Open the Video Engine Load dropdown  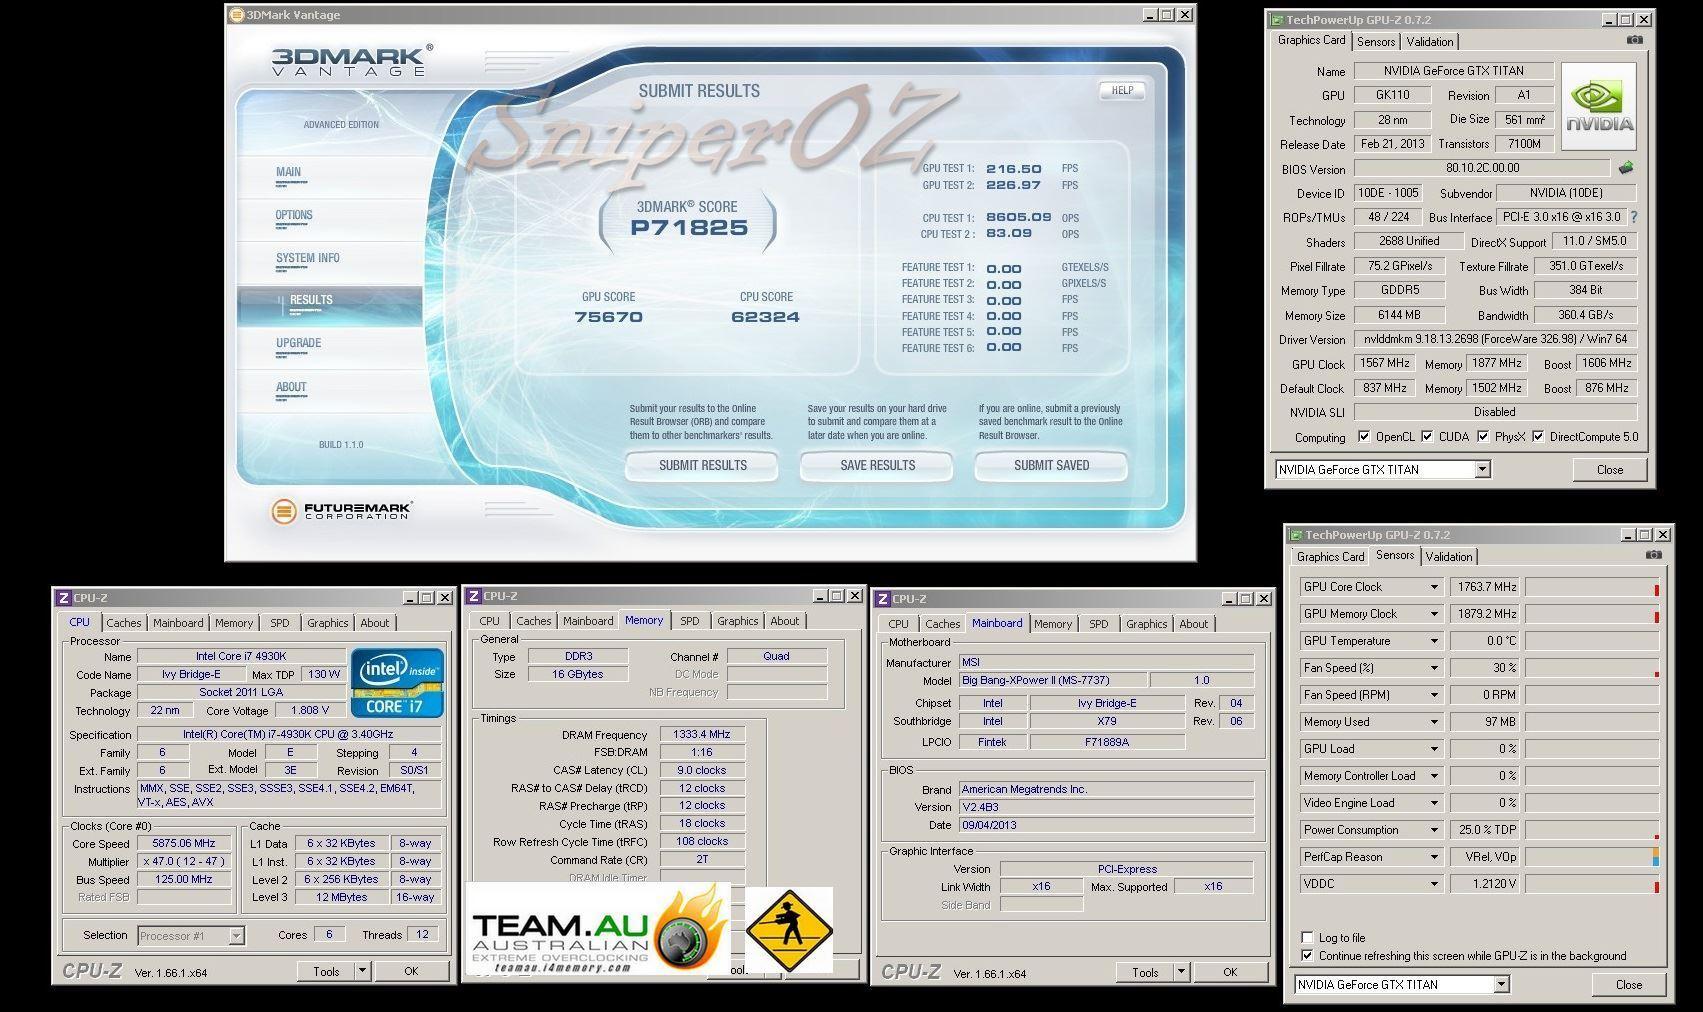coord(1434,803)
